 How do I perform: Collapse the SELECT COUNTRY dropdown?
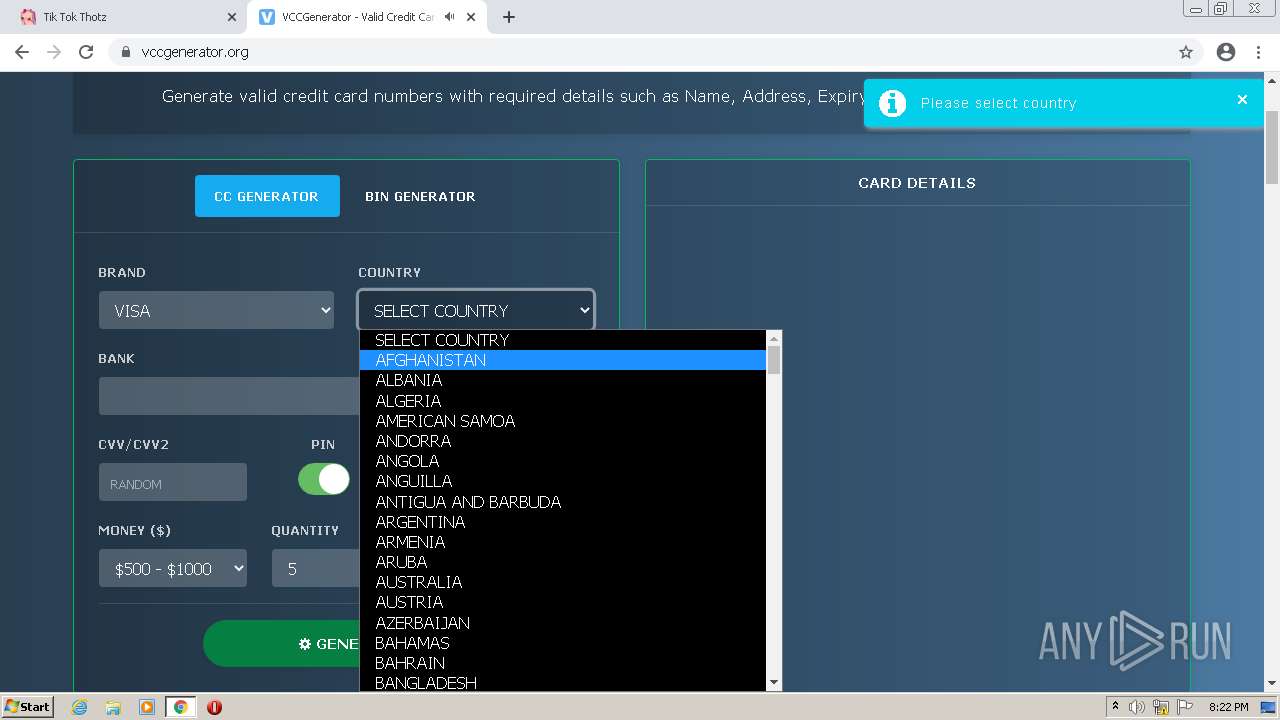click(476, 310)
